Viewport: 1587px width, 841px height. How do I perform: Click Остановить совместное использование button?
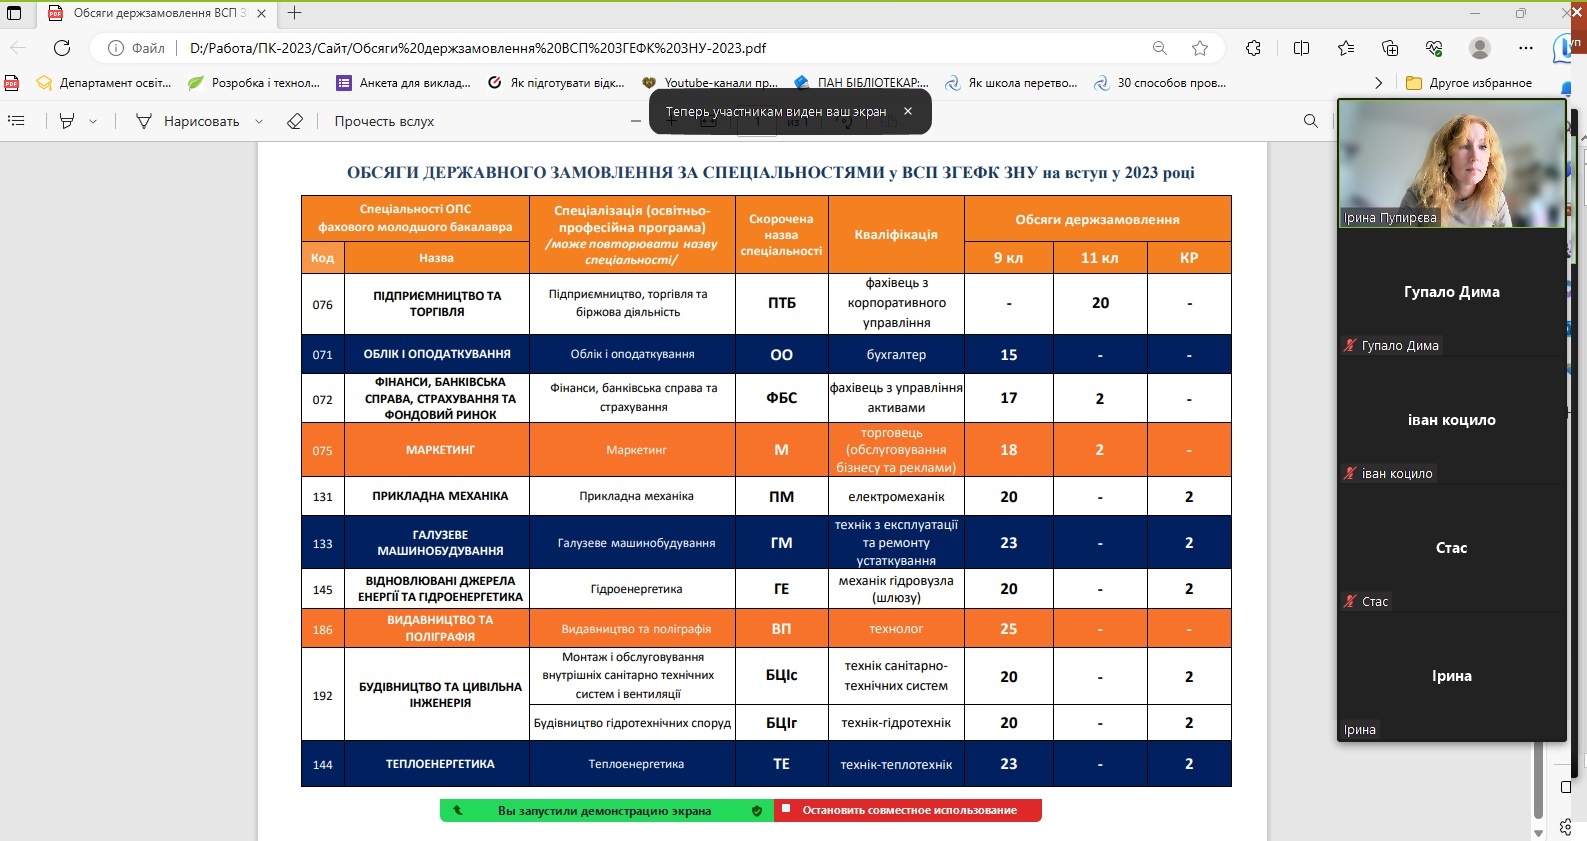908,810
